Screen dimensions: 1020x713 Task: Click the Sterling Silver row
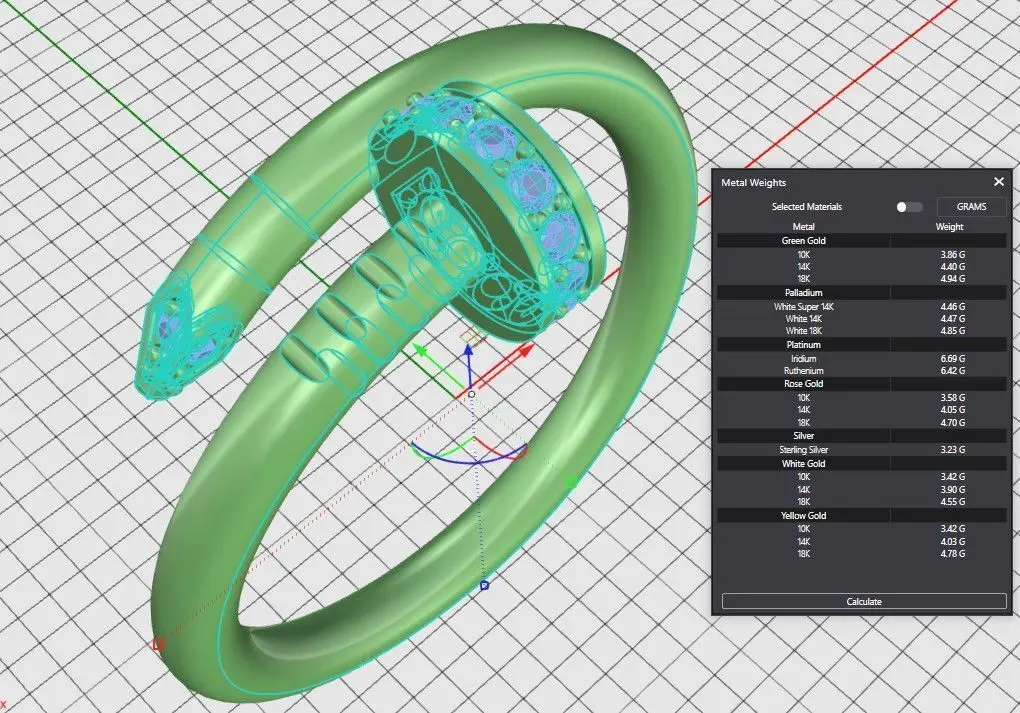point(862,450)
